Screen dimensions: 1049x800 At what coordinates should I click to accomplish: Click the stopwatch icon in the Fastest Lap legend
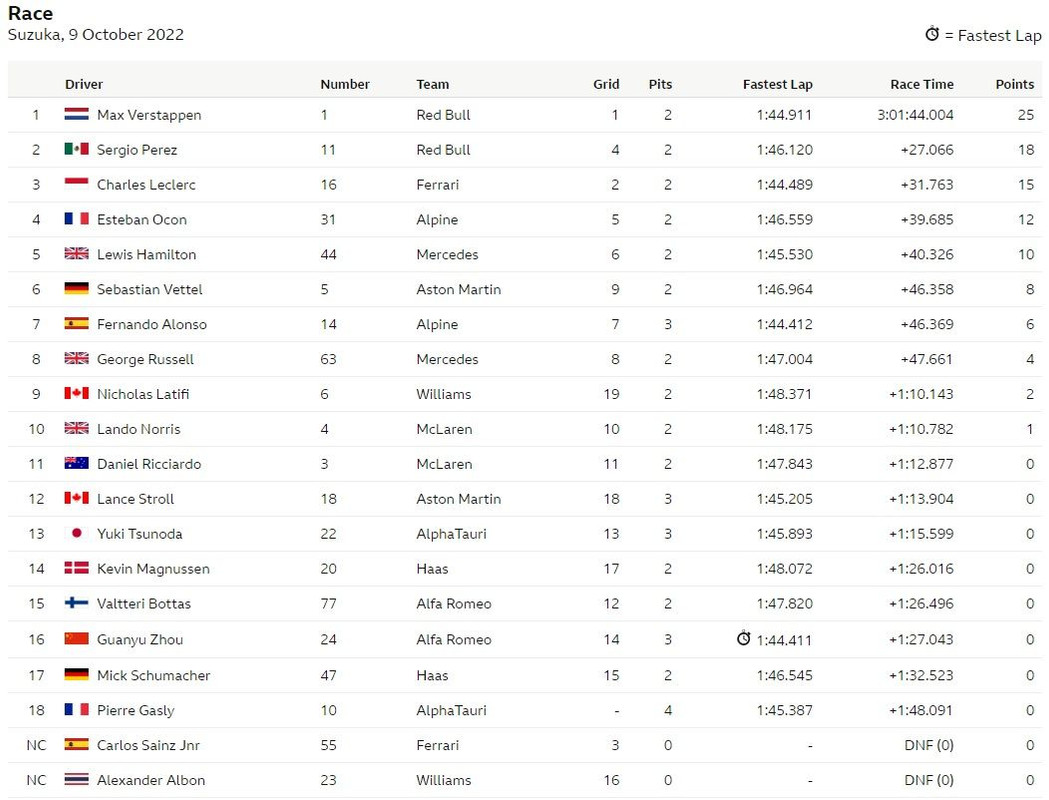(932, 34)
